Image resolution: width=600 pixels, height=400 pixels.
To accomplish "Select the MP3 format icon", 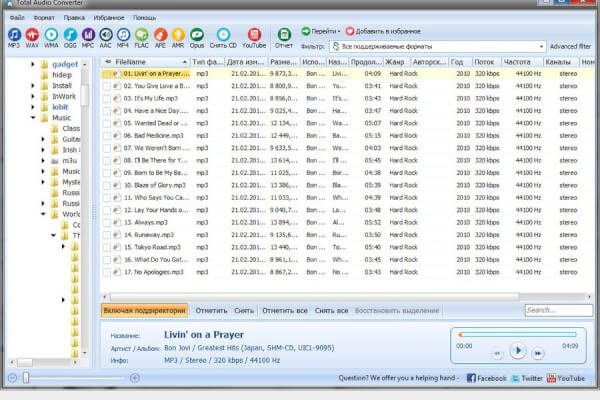I will (x=14, y=38).
